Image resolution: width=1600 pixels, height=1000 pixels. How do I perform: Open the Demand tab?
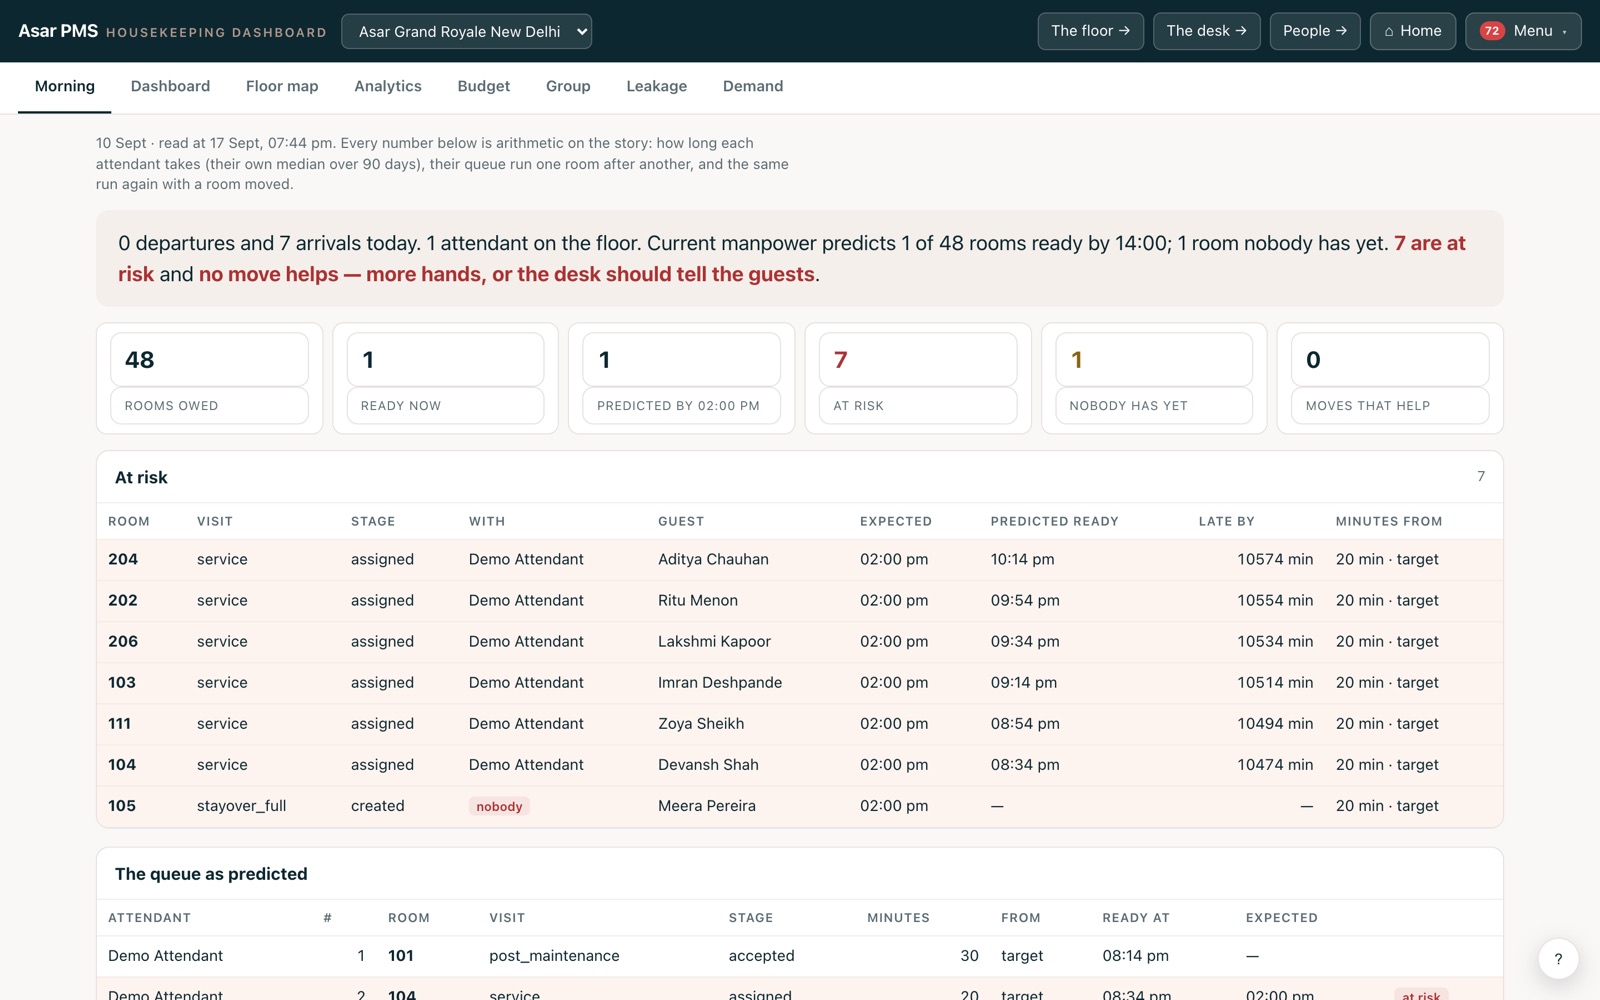coord(753,86)
